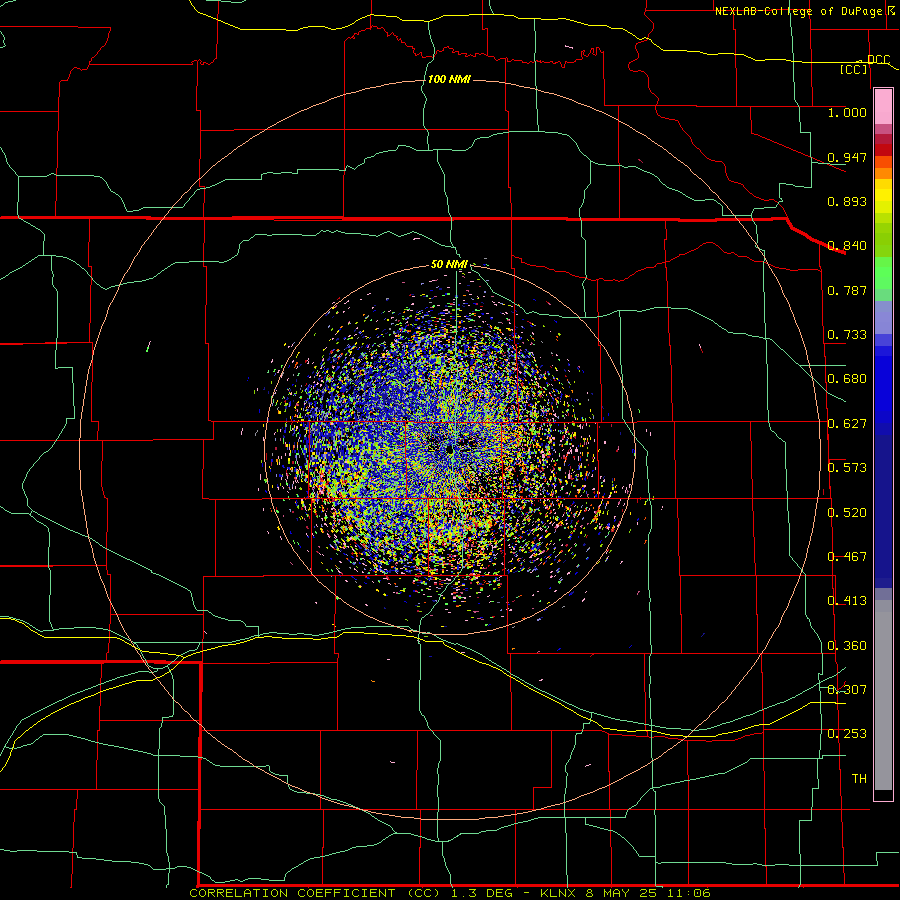Select the 0.893 scale value
This screenshot has height=900, width=900.
pos(847,201)
